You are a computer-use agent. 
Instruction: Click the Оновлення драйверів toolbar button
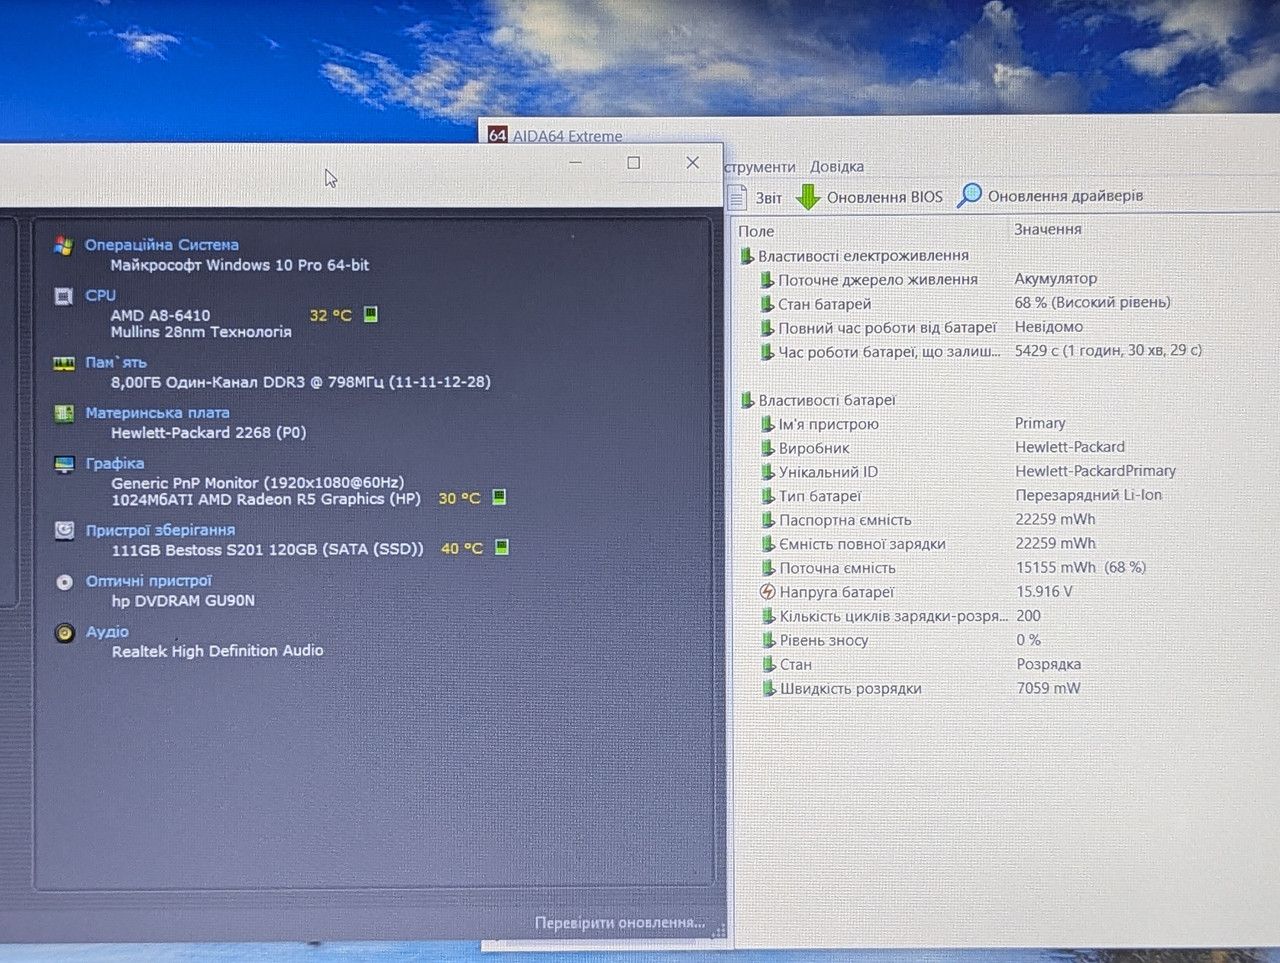(1050, 196)
